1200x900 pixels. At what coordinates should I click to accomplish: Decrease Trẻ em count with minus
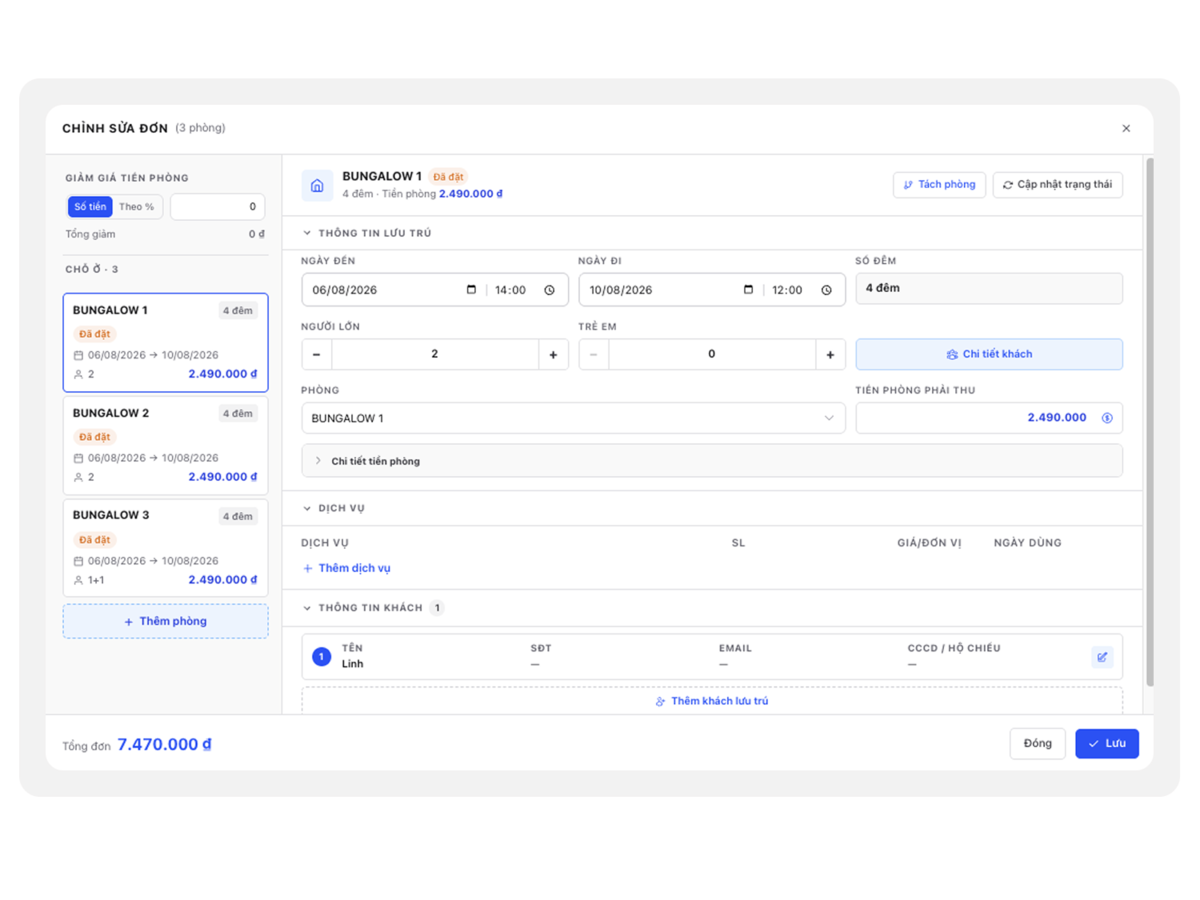pos(594,354)
